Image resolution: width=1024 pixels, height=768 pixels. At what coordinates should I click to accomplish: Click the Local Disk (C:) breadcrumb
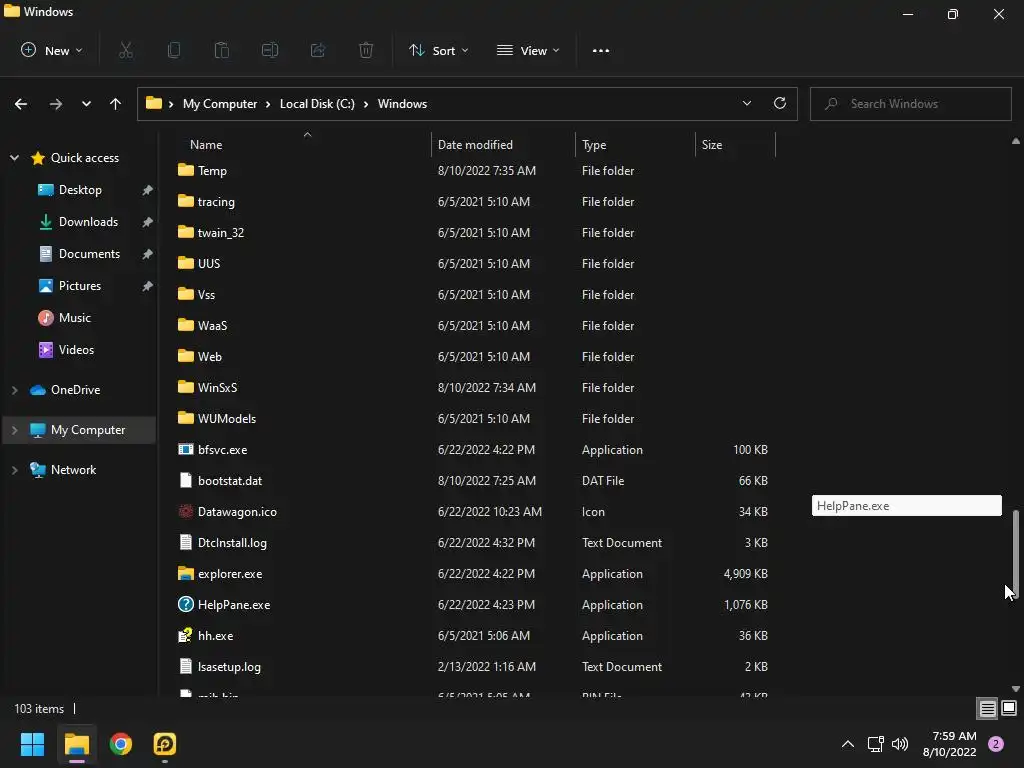coord(317,104)
